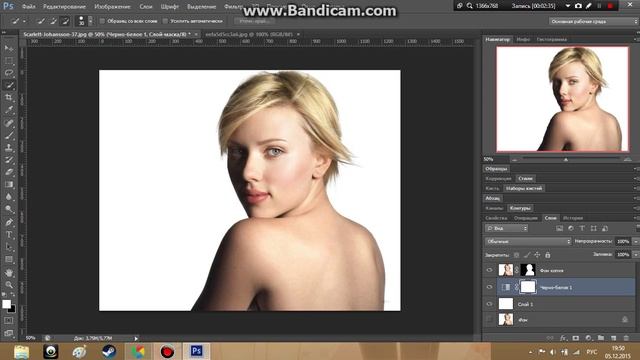This screenshot has height=360, width=640.
Task: Show the 'Фон' background layer
Action: point(489,320)
